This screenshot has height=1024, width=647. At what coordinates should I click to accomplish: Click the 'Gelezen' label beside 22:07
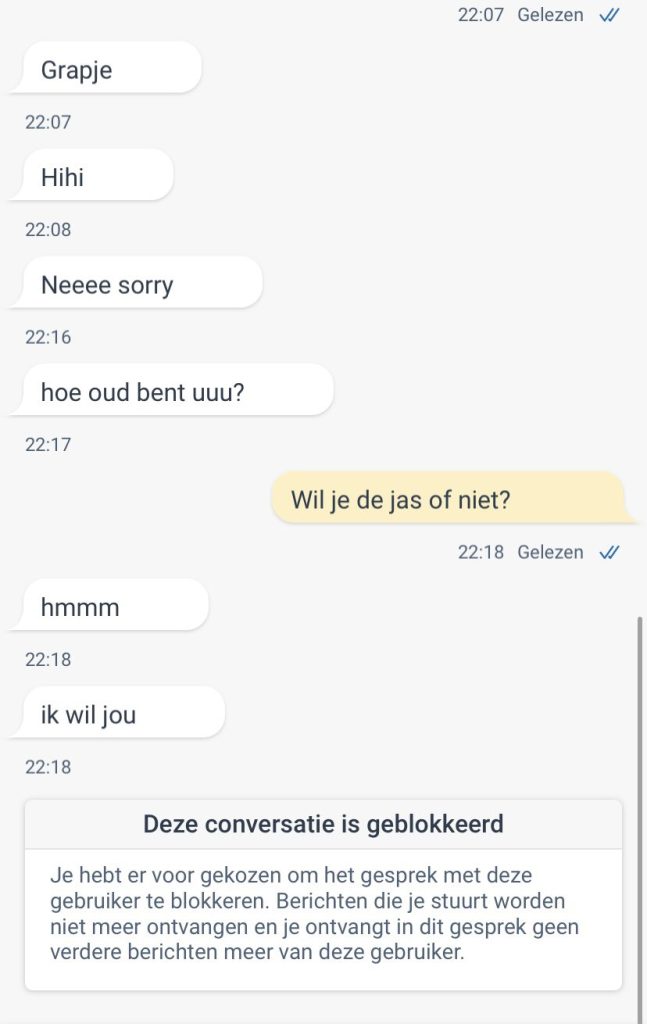click(x=550, y=15)
